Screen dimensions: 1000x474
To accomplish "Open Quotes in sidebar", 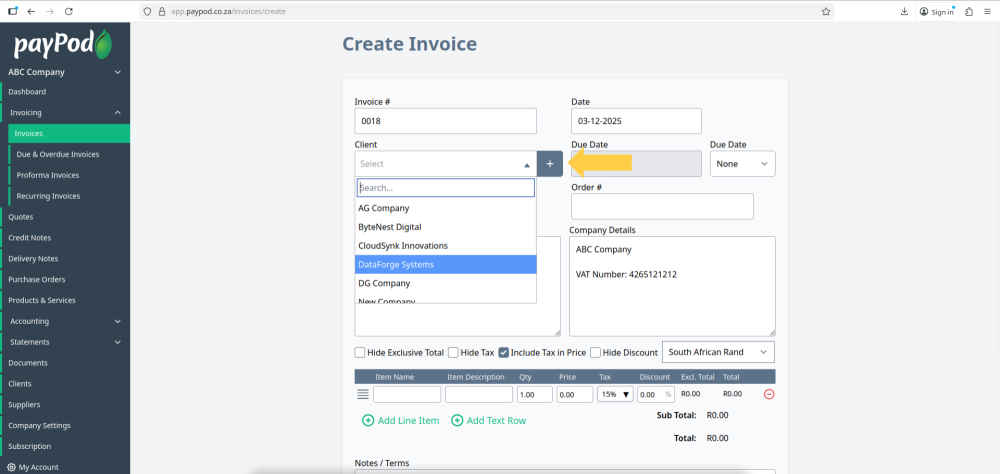I will pos(65,217).
